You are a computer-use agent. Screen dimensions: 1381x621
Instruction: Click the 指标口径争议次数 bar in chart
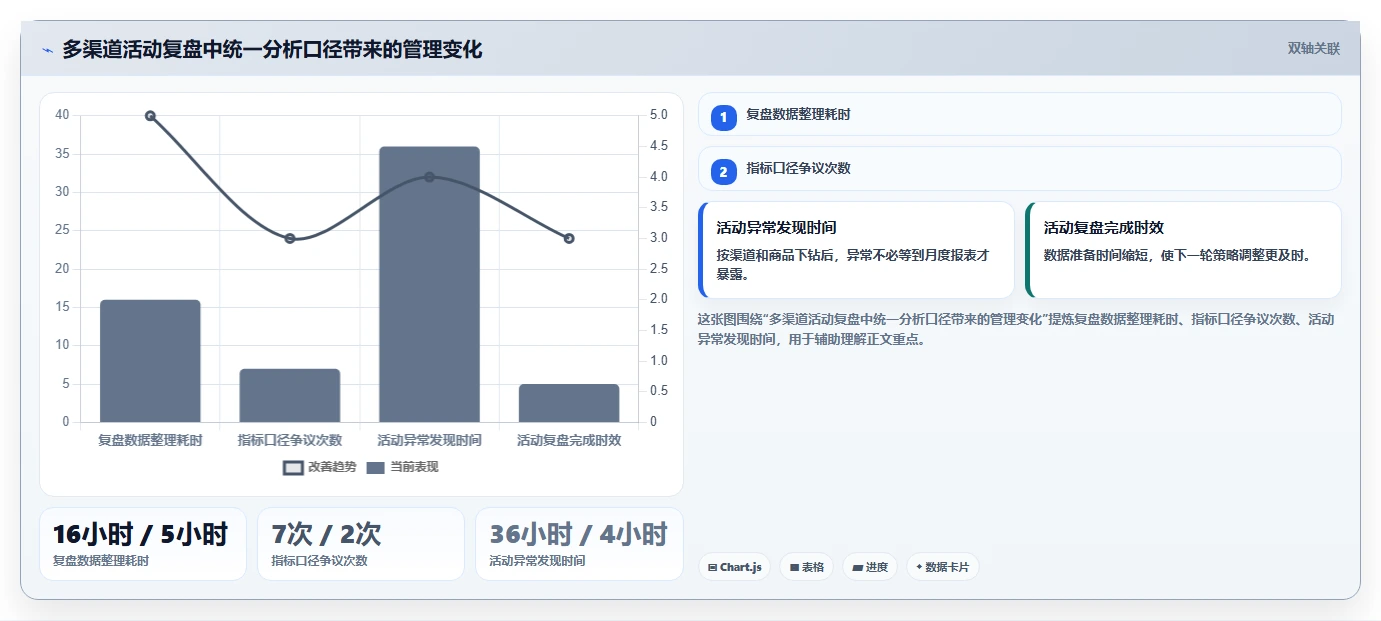click(x=290, y=395)
